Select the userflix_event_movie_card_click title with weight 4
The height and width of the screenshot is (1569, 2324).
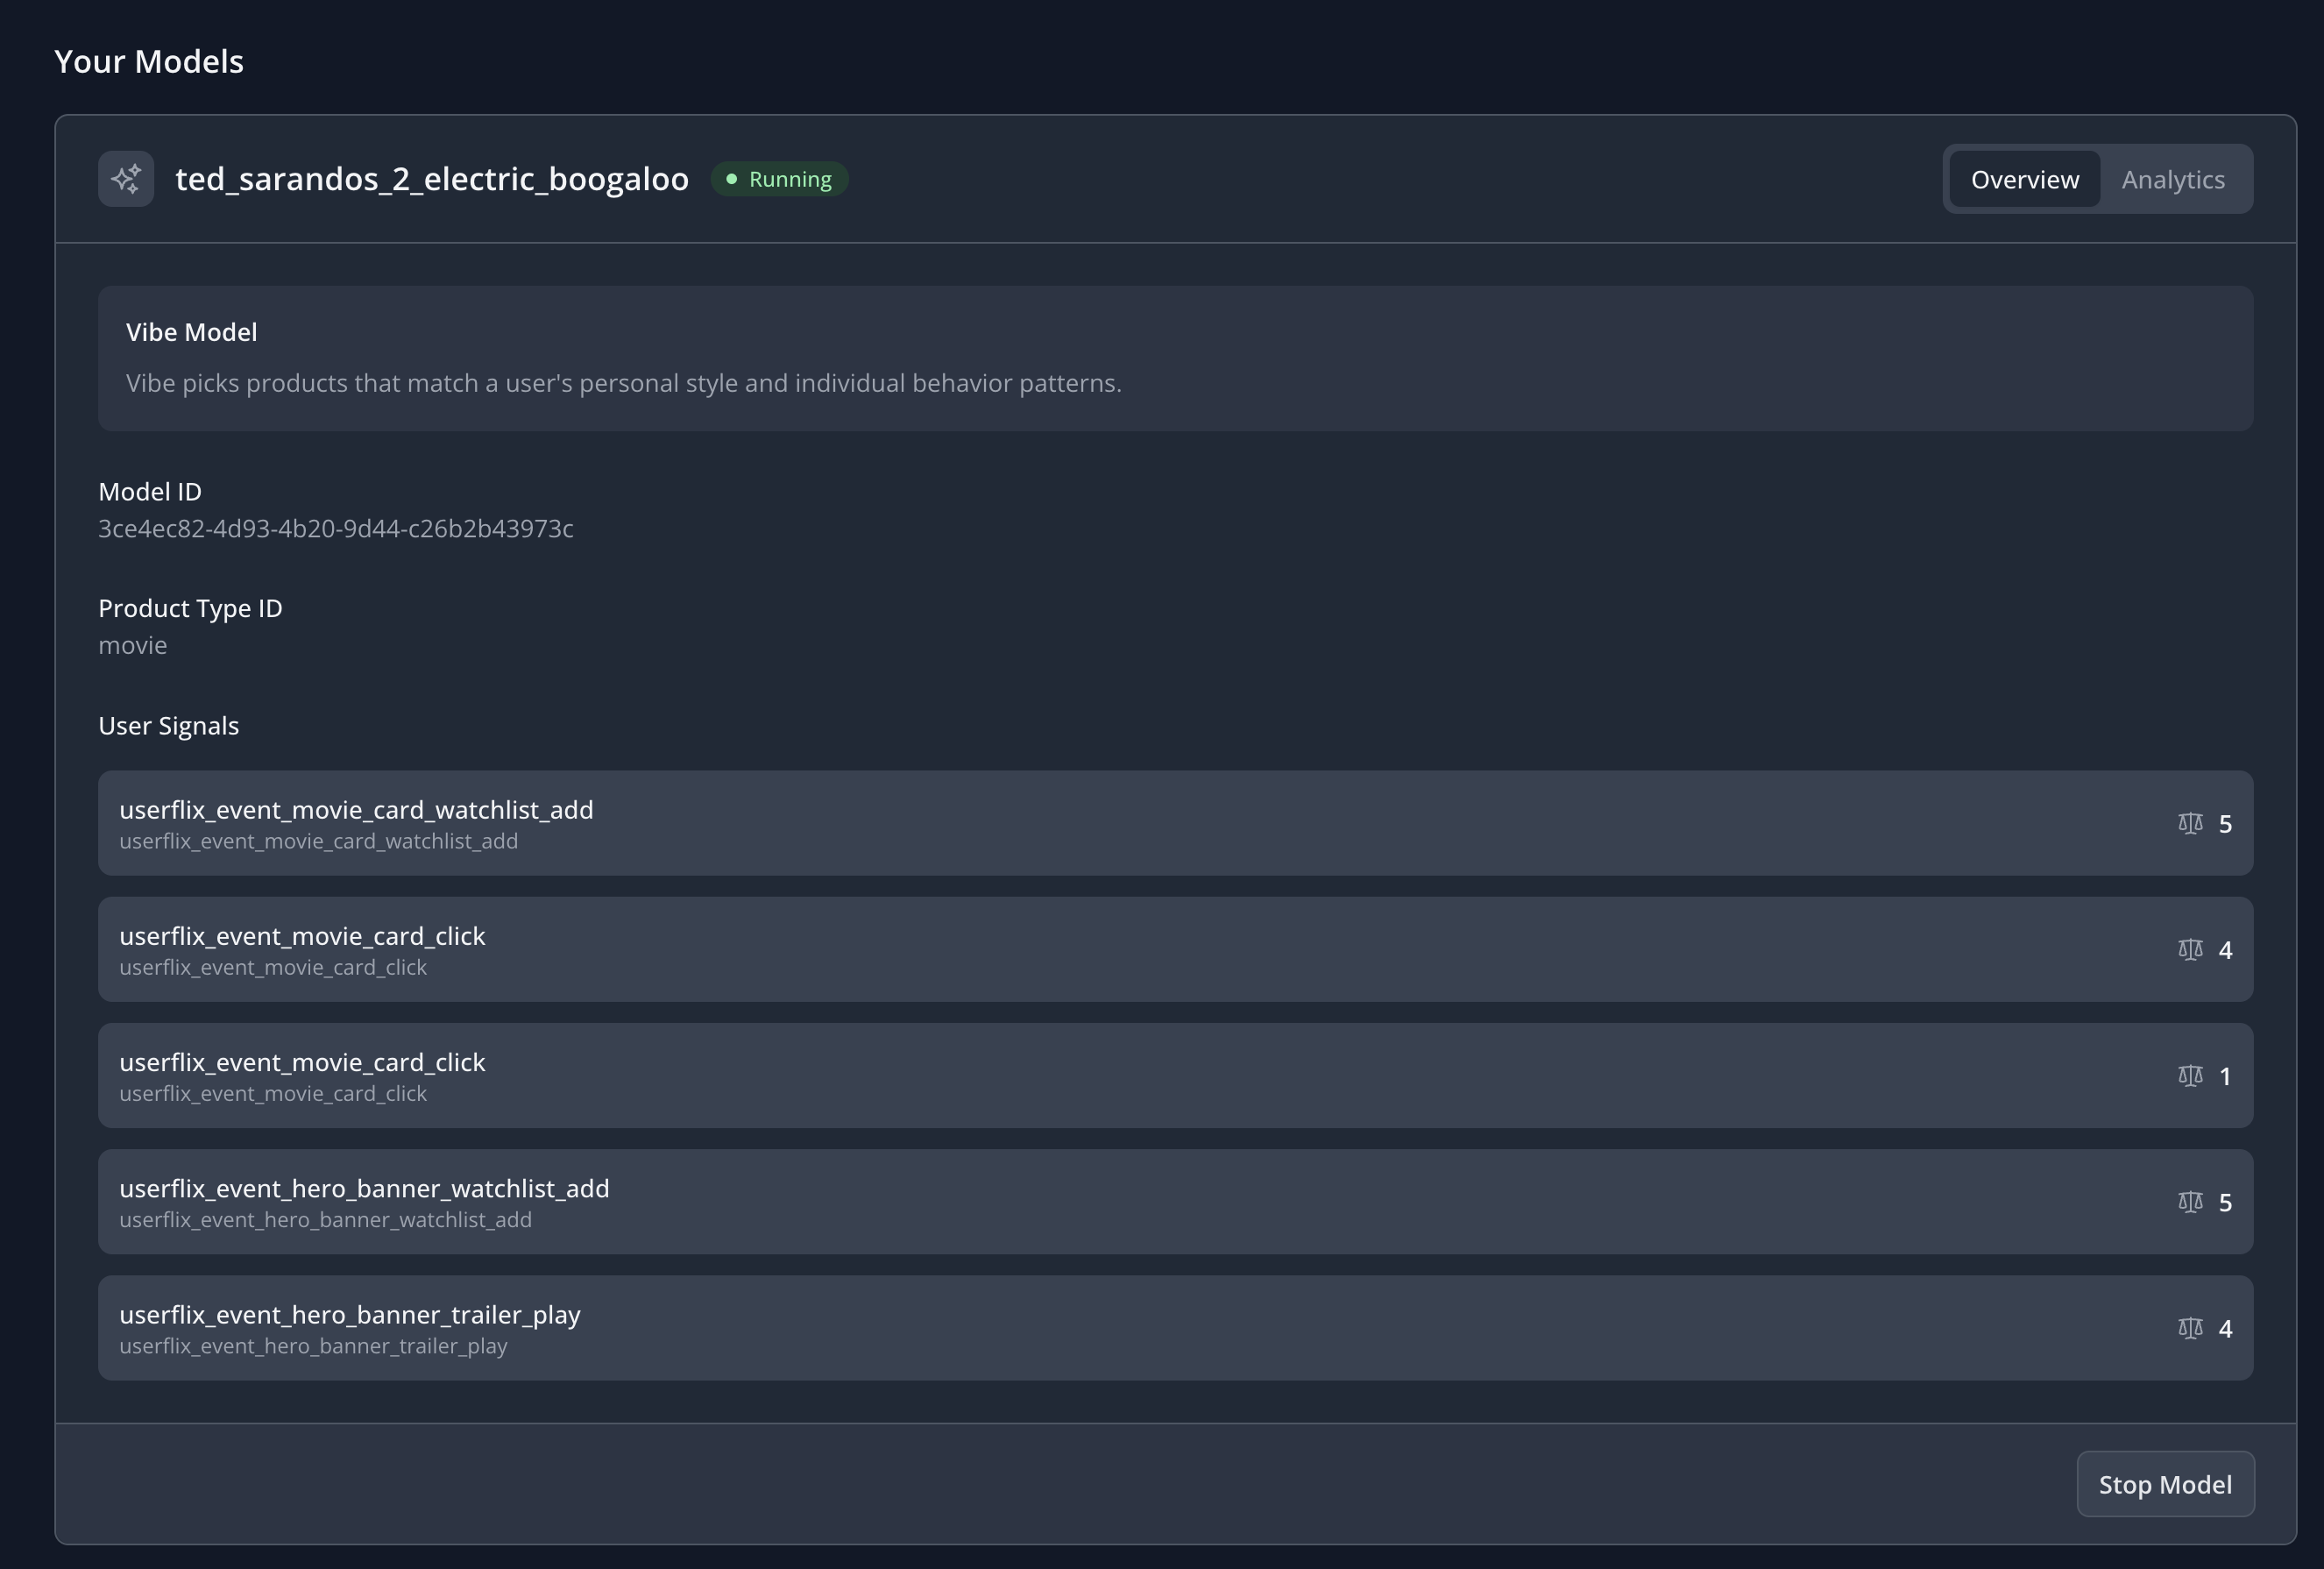click(302, 935)
